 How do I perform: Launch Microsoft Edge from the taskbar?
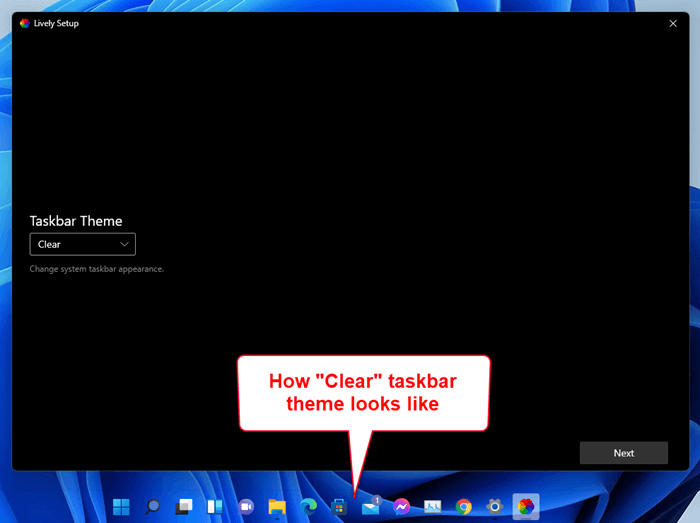click(x=308, y=506)
